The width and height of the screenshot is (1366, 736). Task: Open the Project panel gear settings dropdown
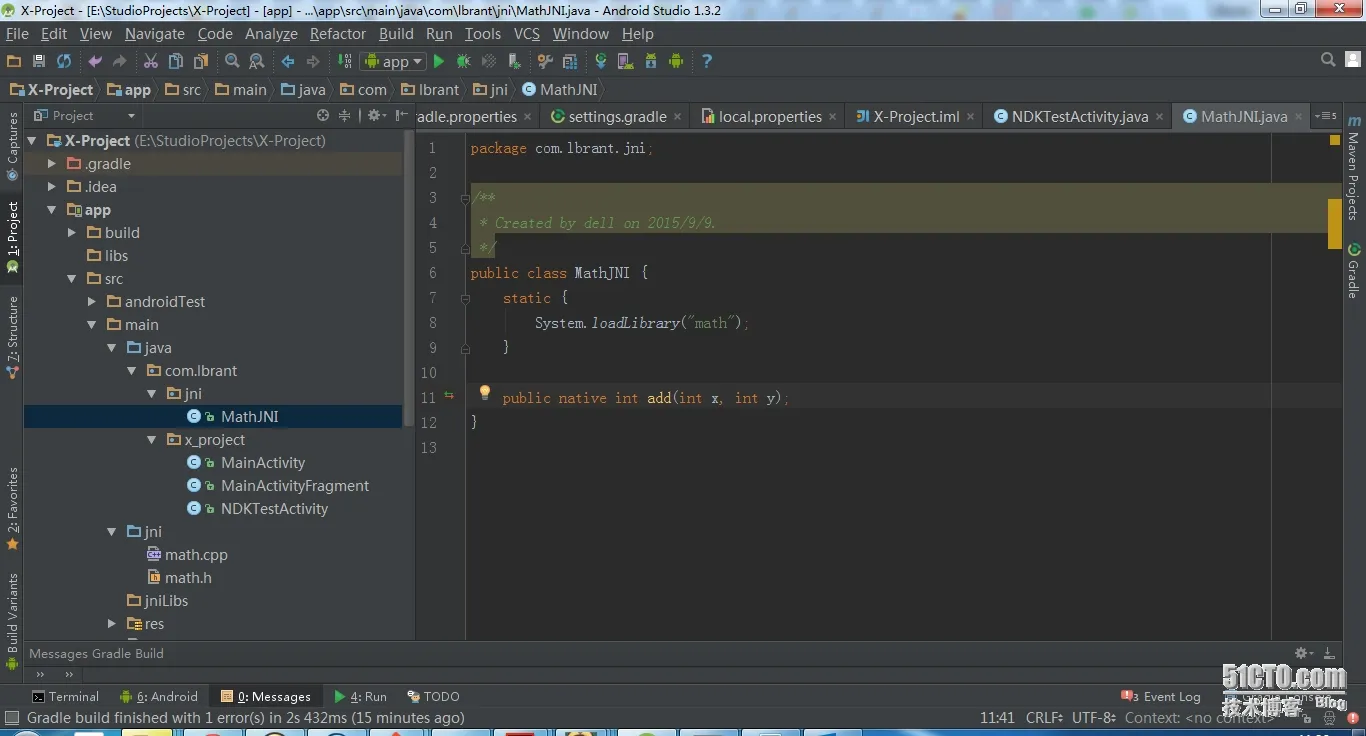tap(376, 116)
